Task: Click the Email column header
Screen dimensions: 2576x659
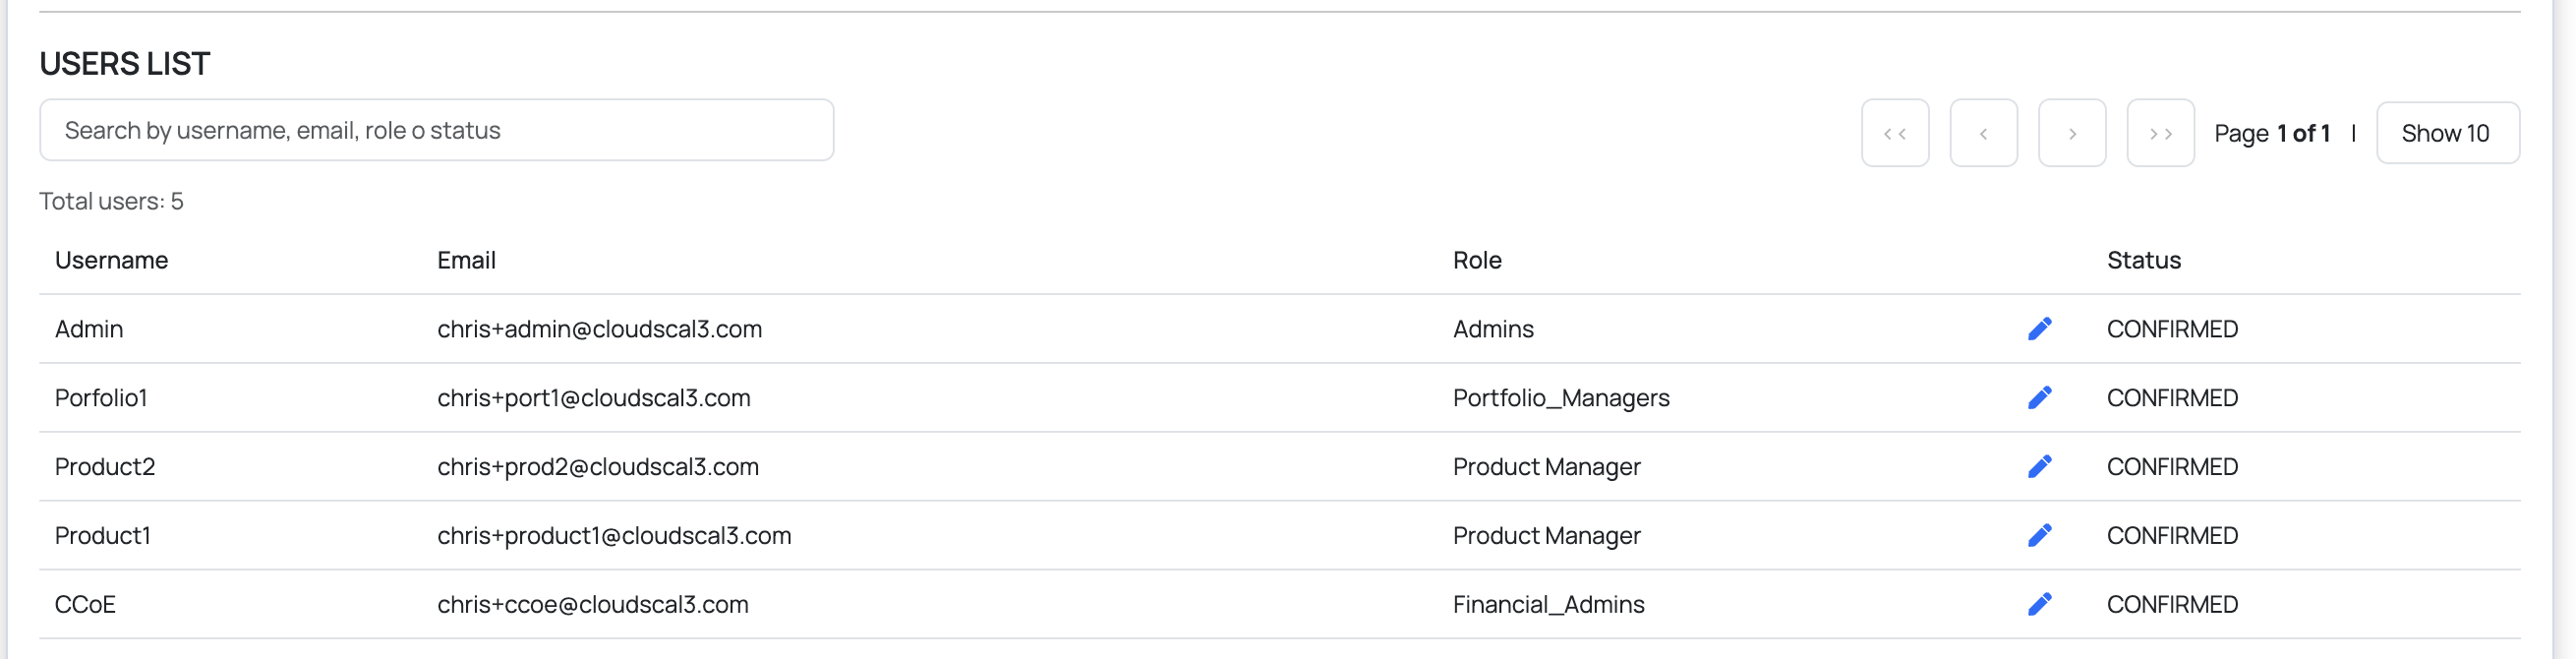Action: 466,260
